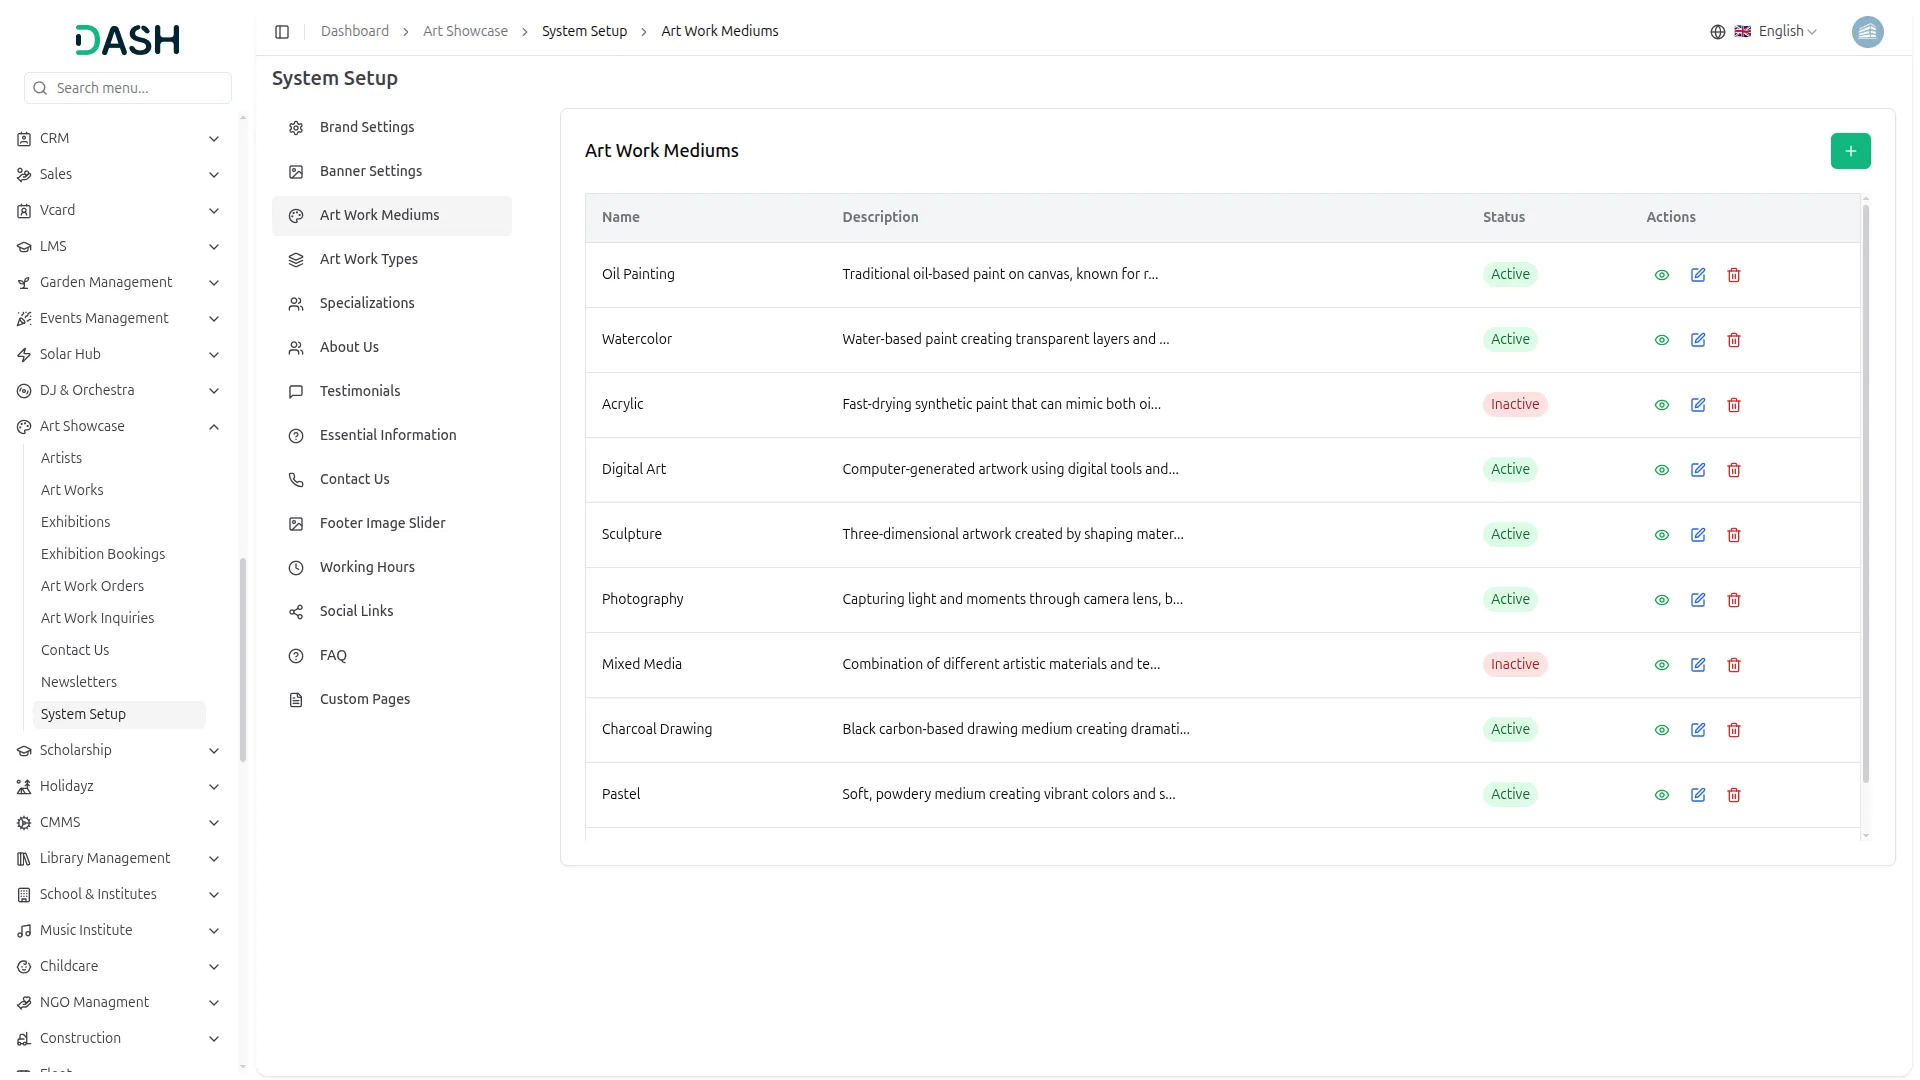1920x1080 pixels.
Task: Edit the Oil Painting medium
Action: (1697, 275)
